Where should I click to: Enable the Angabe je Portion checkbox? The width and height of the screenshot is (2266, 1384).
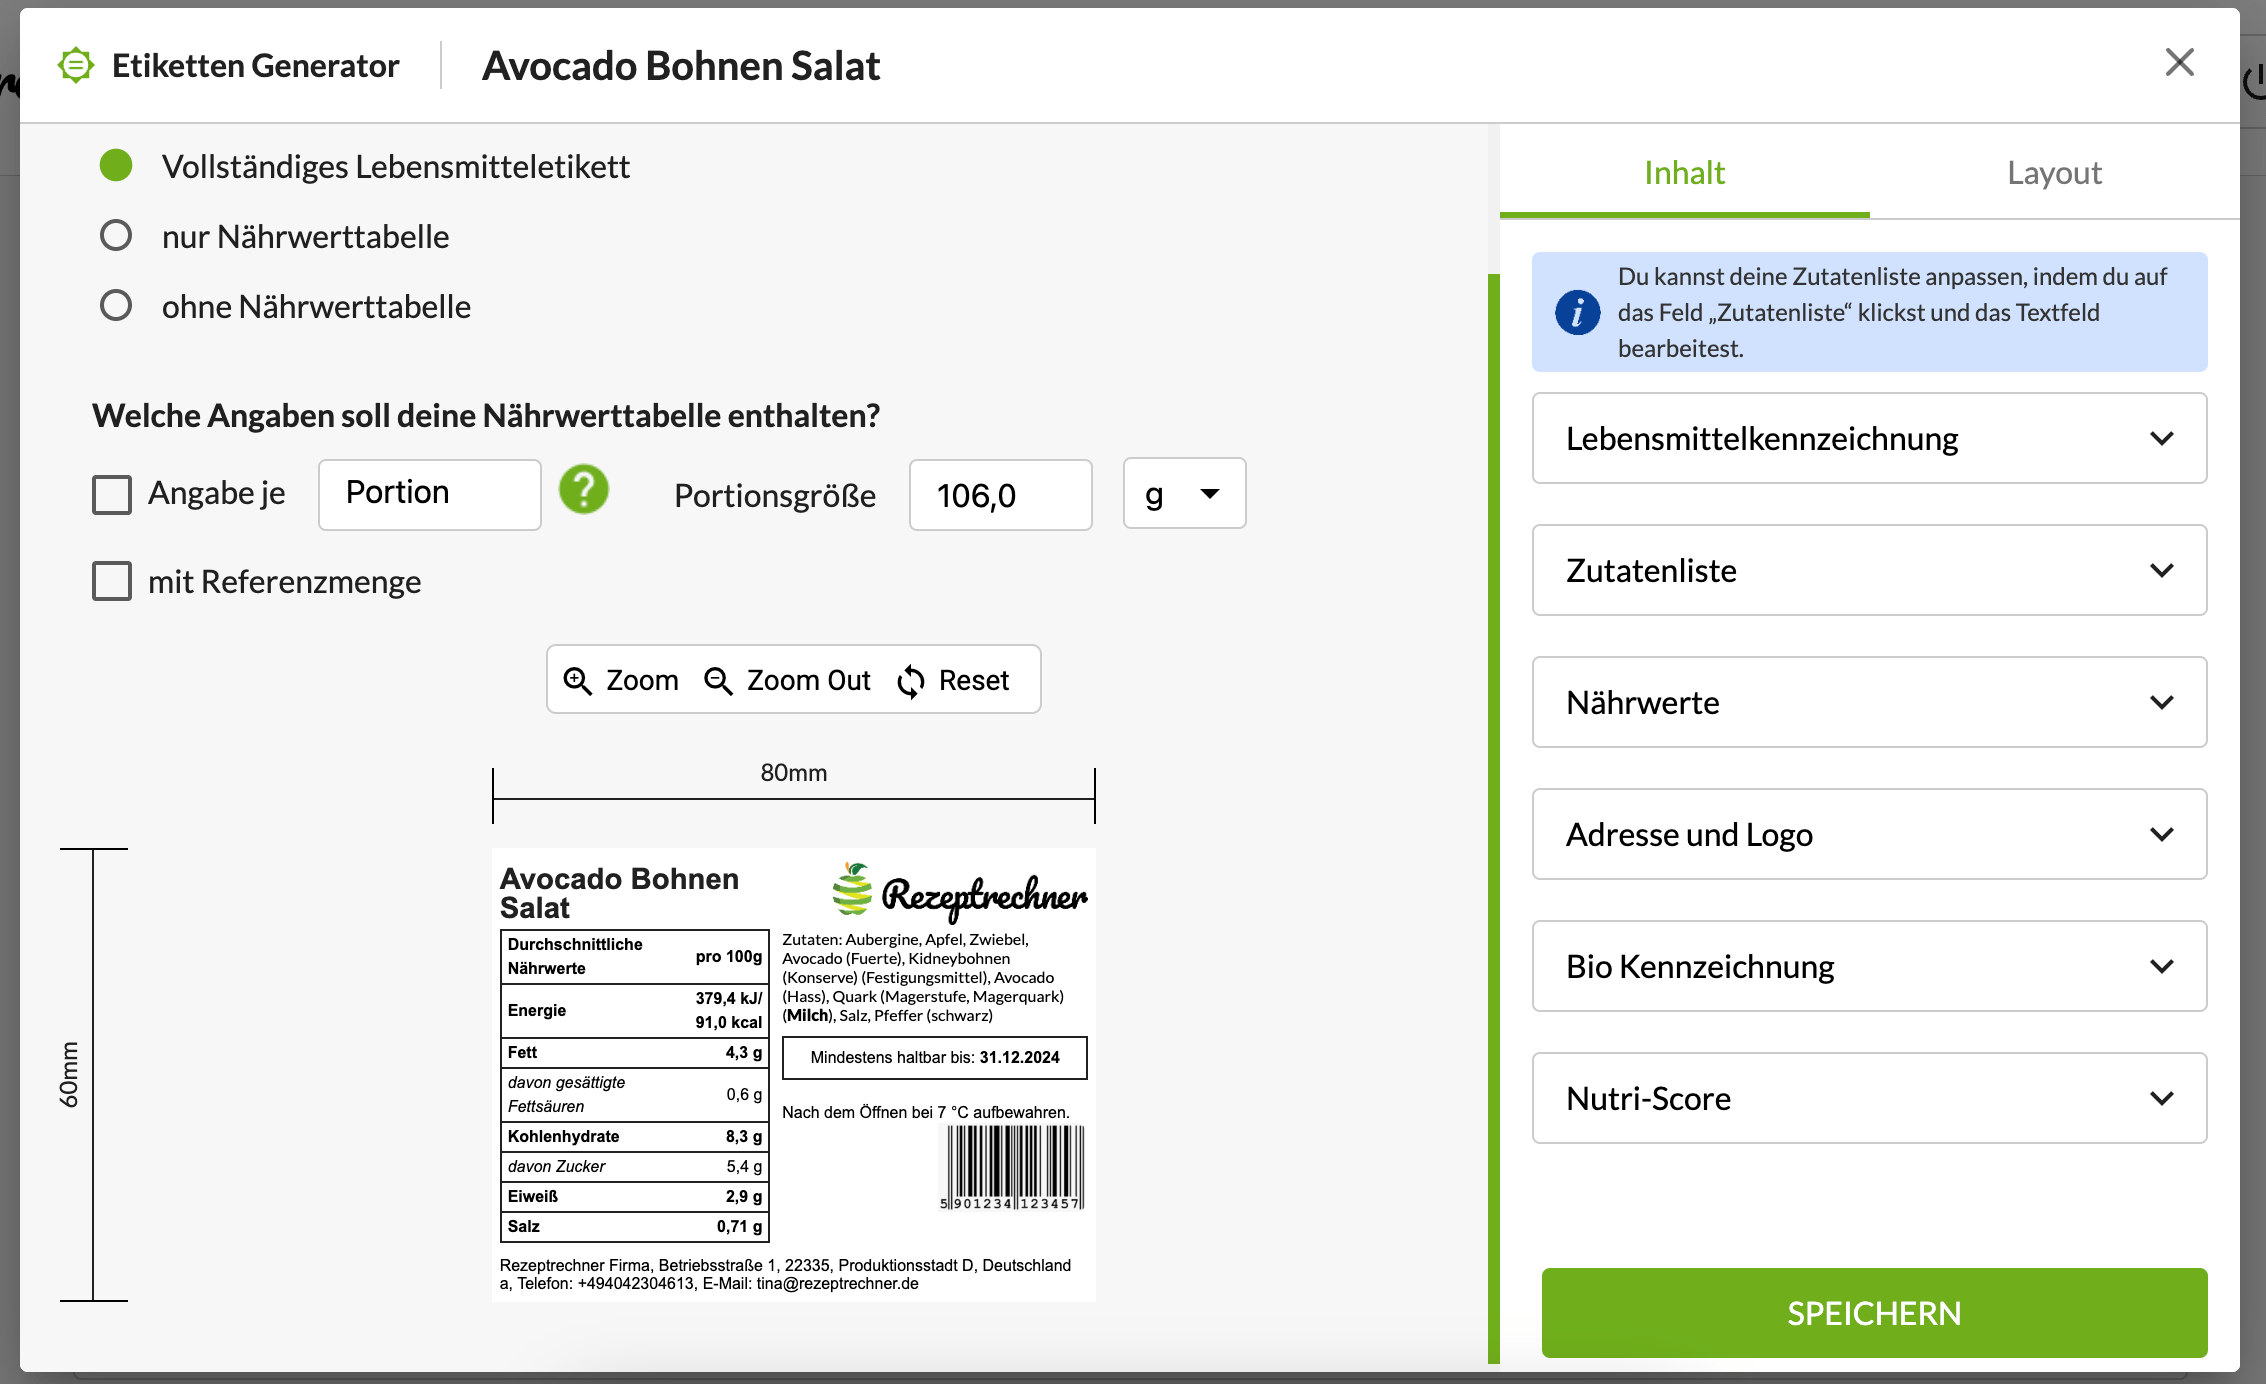(112, 495)
